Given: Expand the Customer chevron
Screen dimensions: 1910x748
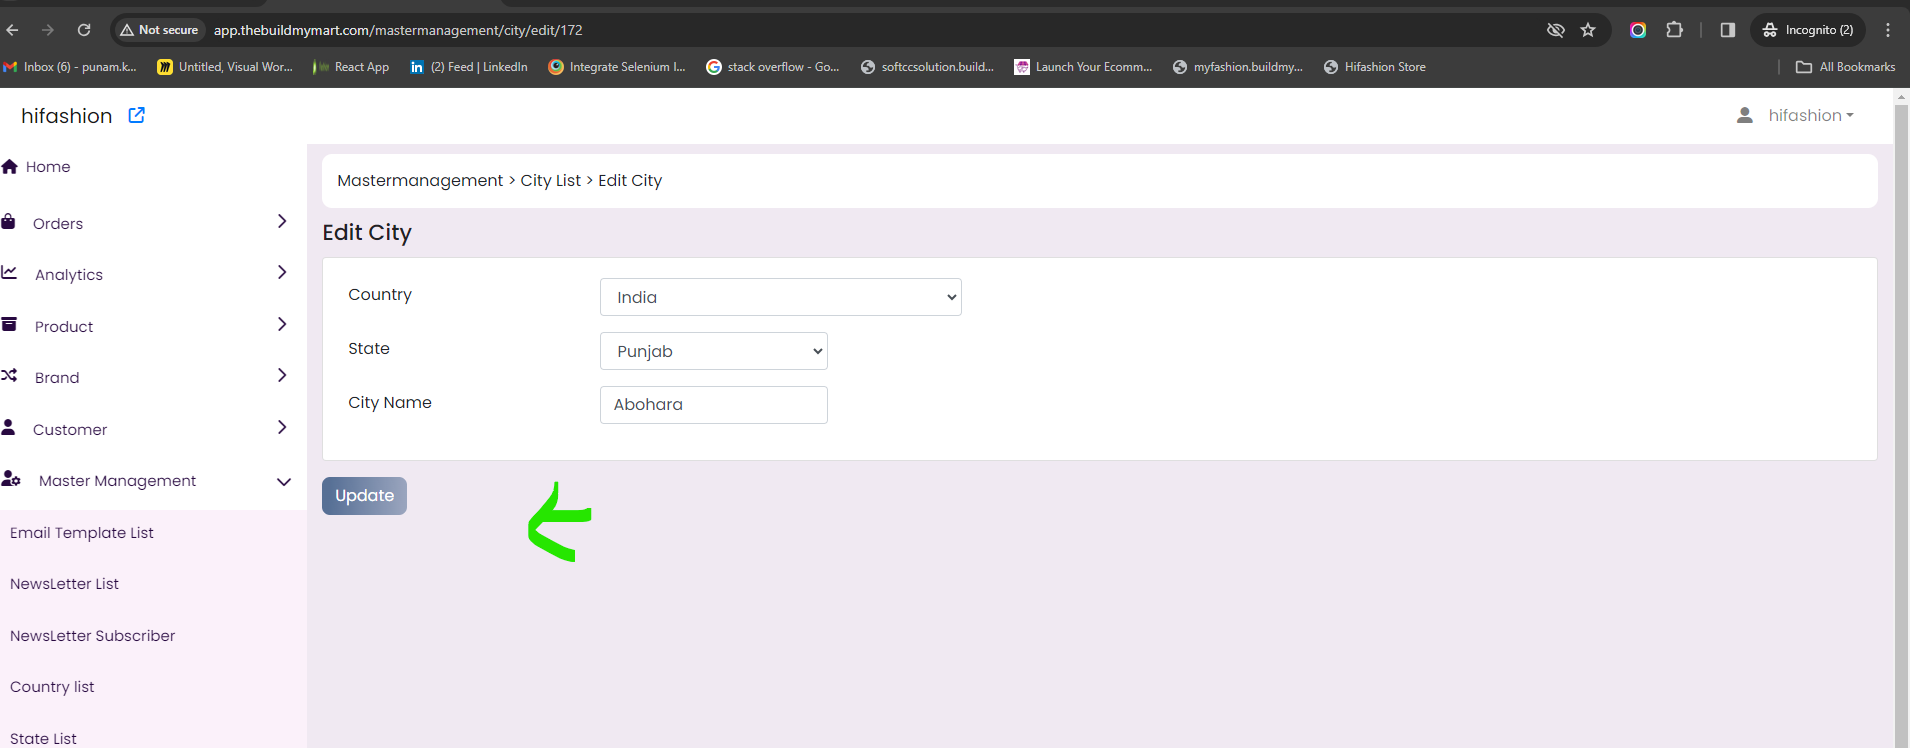Looking at the screenshot, I should (282, 427).
